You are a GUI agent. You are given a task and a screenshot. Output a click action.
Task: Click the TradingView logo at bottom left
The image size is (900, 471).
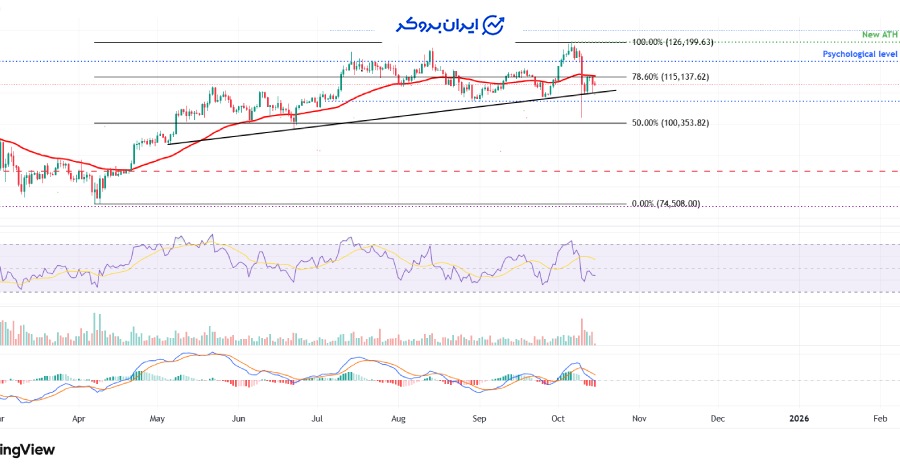point(27,450)
